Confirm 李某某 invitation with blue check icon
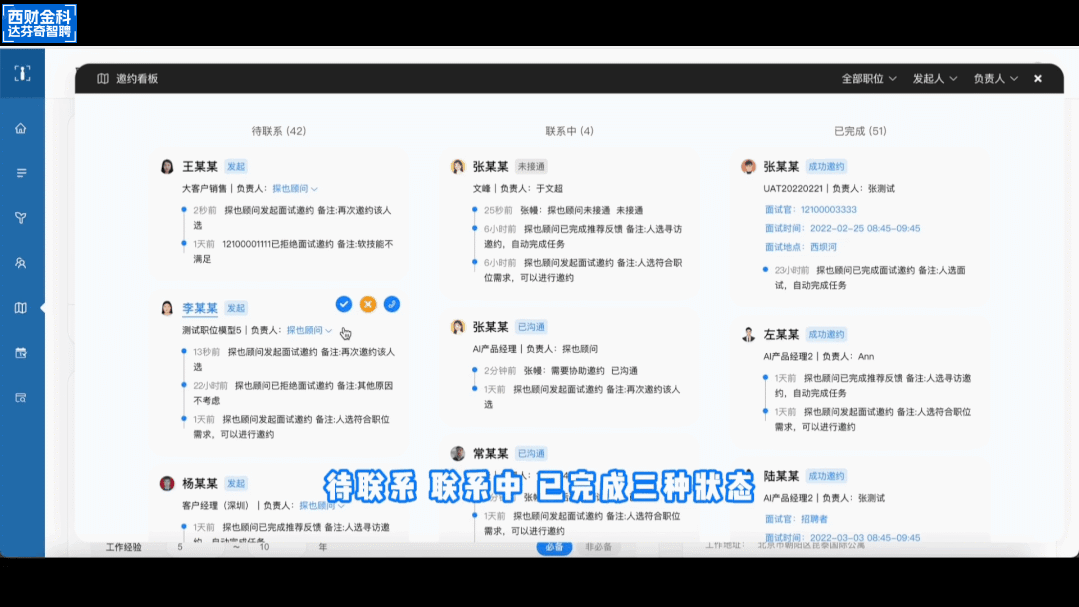 [344, 304]
